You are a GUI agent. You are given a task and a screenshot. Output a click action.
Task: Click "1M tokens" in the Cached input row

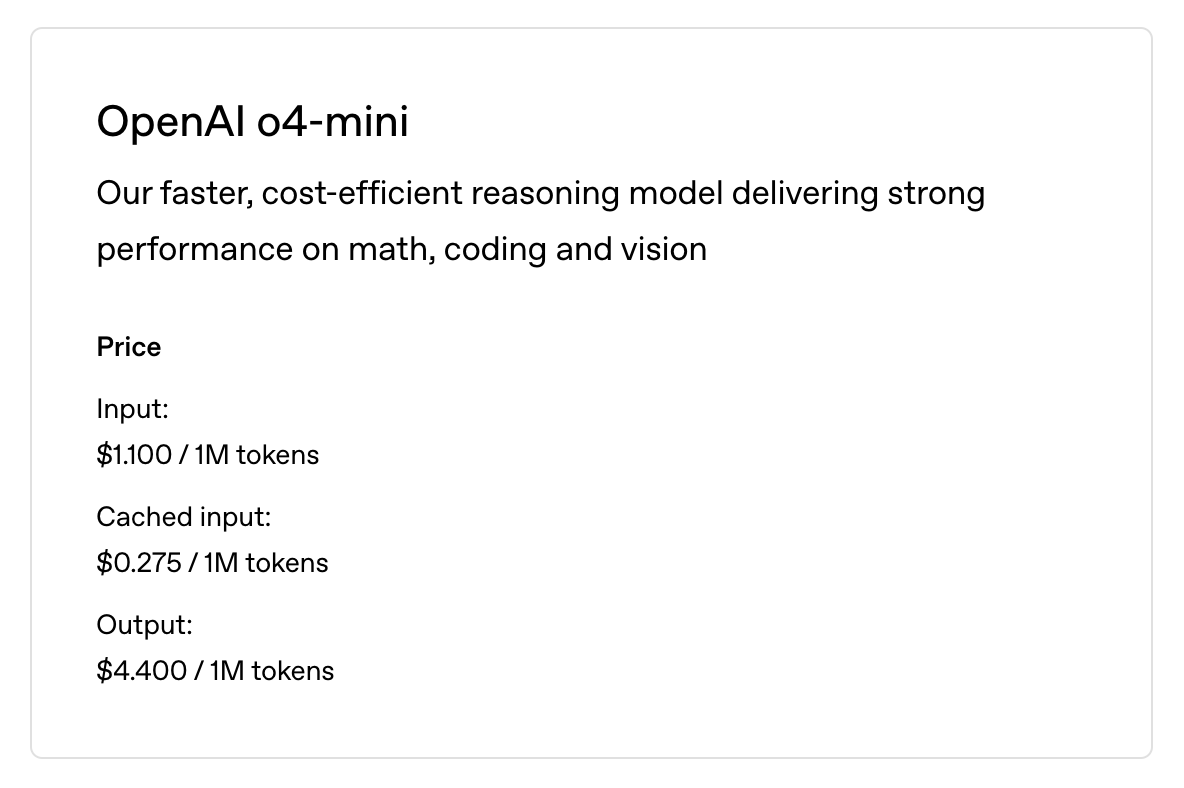266,563
